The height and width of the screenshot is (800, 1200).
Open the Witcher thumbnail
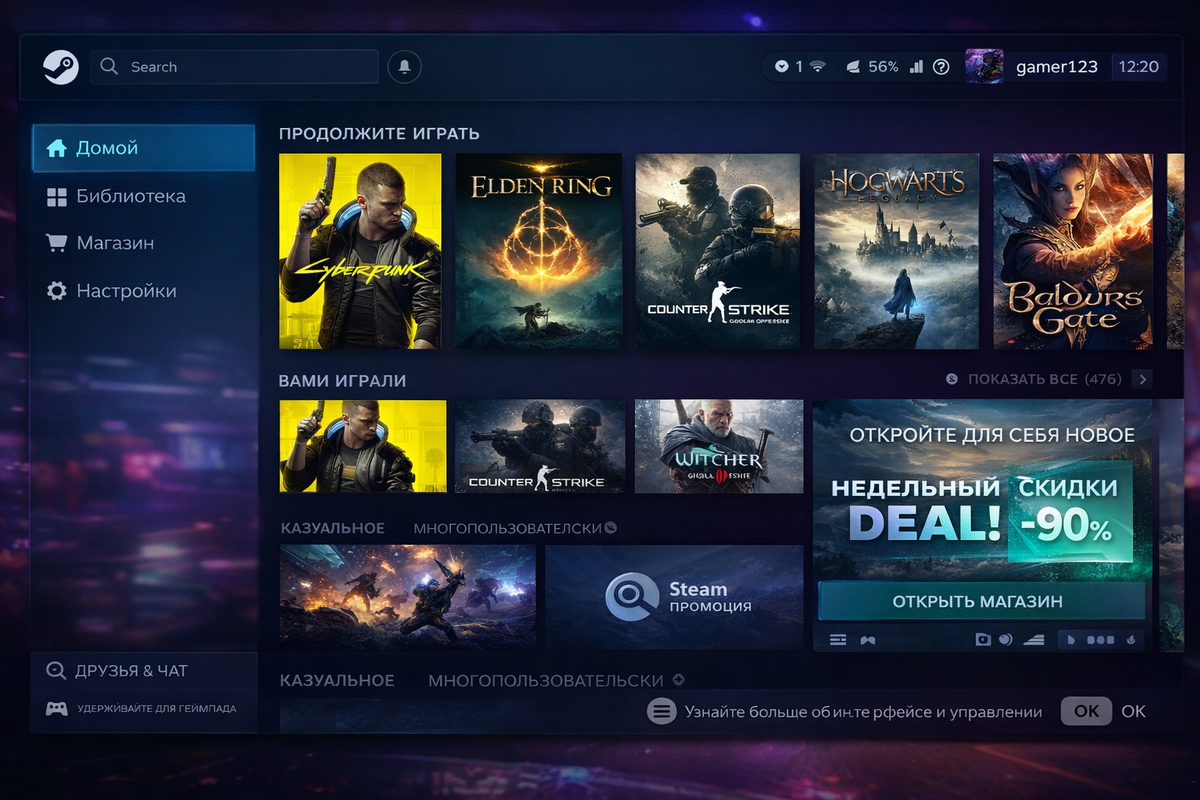point(719,446)
